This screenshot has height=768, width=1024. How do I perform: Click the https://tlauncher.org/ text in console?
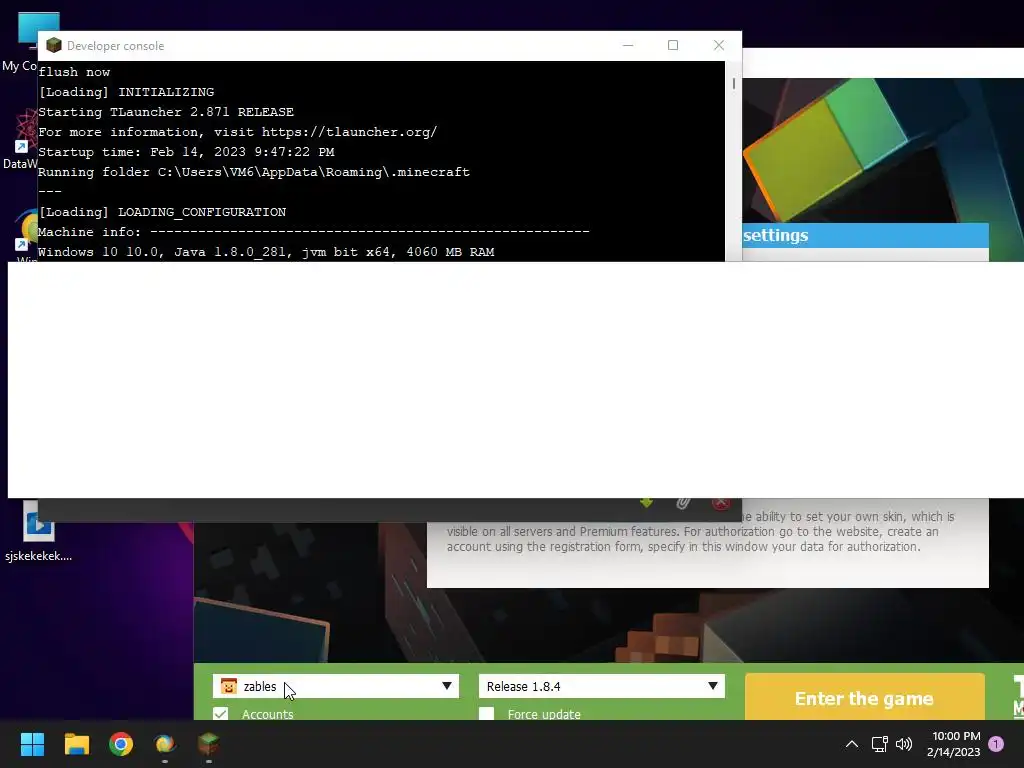tap(349, 132)
